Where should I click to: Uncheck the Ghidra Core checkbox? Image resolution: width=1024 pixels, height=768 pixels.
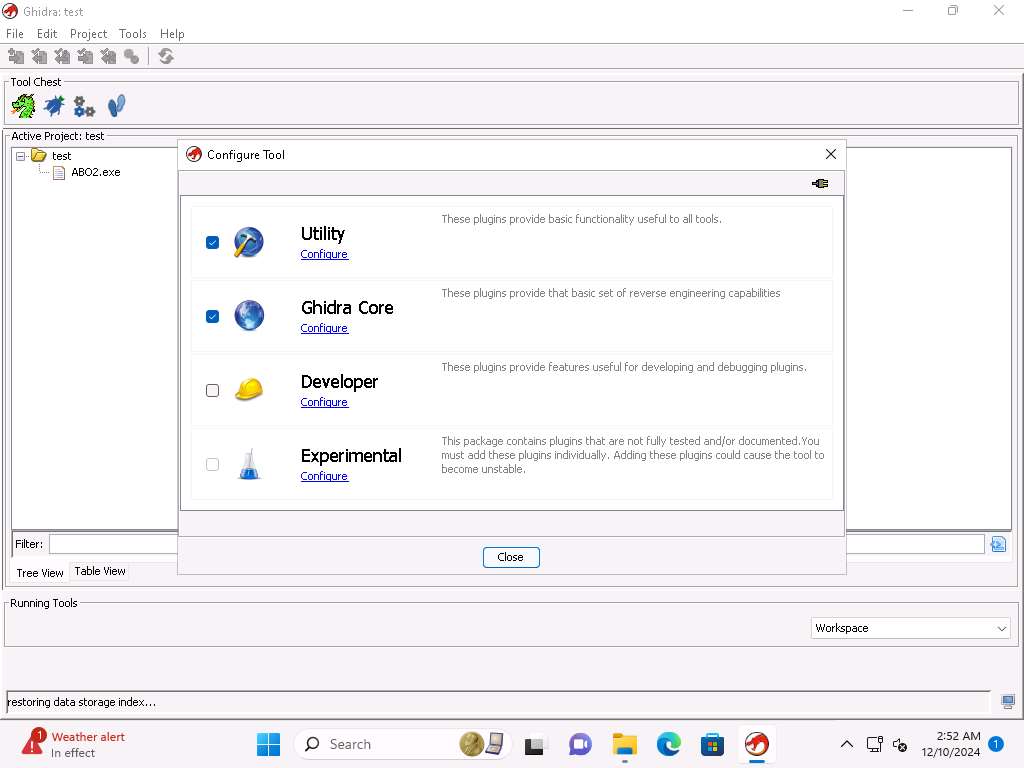click(212, 316)
